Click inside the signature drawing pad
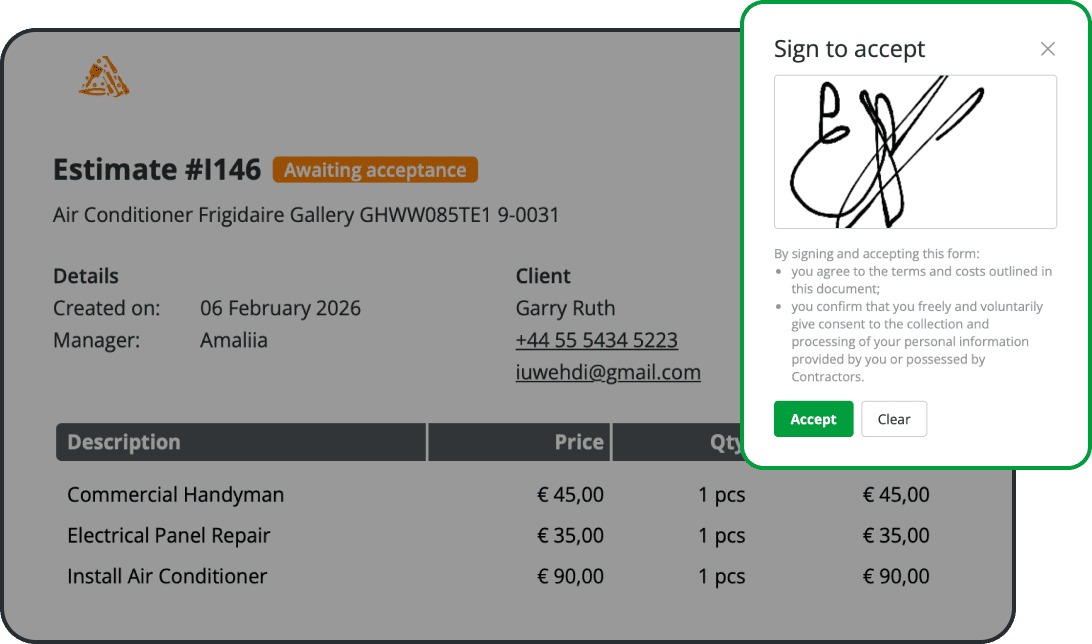1092x644 pixels. (915, 152)
